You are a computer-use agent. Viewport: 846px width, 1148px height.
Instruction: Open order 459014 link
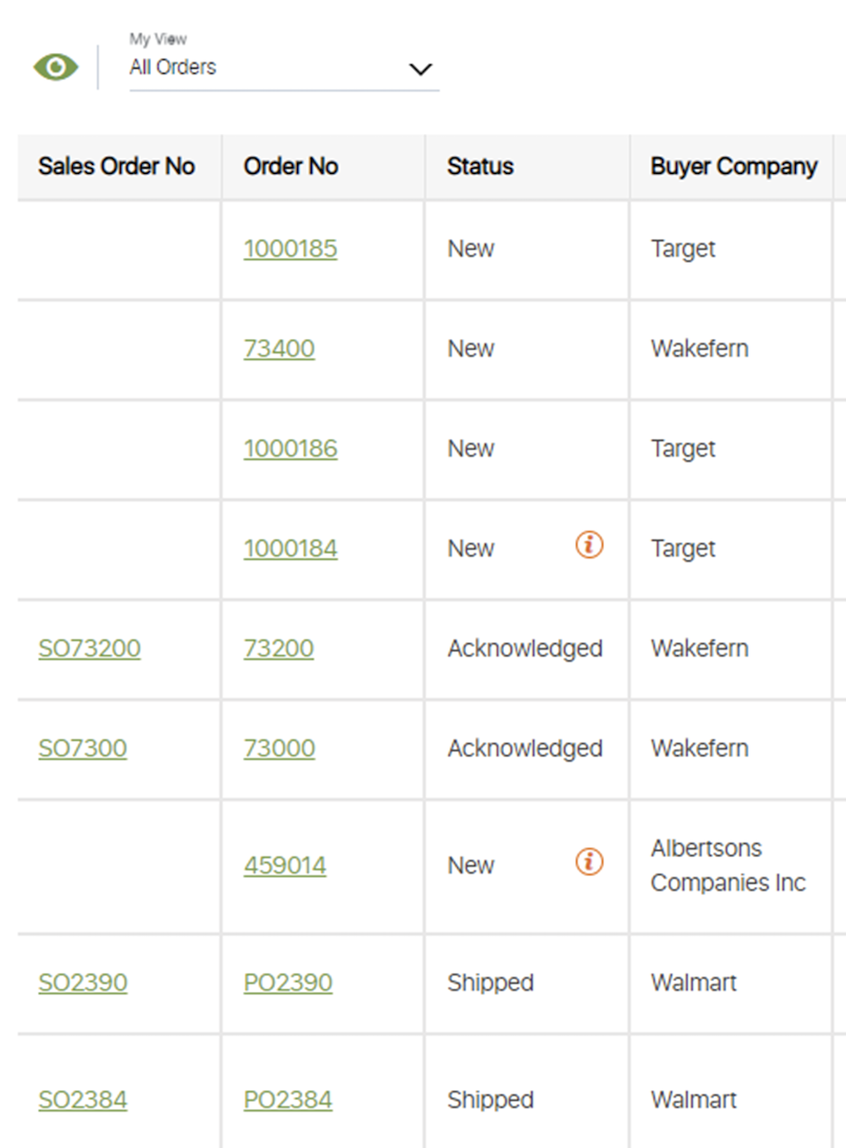pos(285,866)
